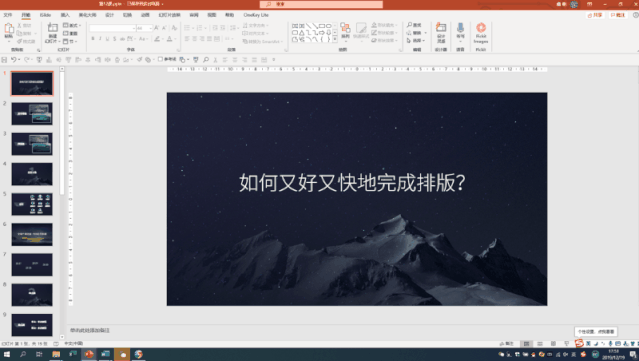Click the Format Painter brush icon

(19, 41)
